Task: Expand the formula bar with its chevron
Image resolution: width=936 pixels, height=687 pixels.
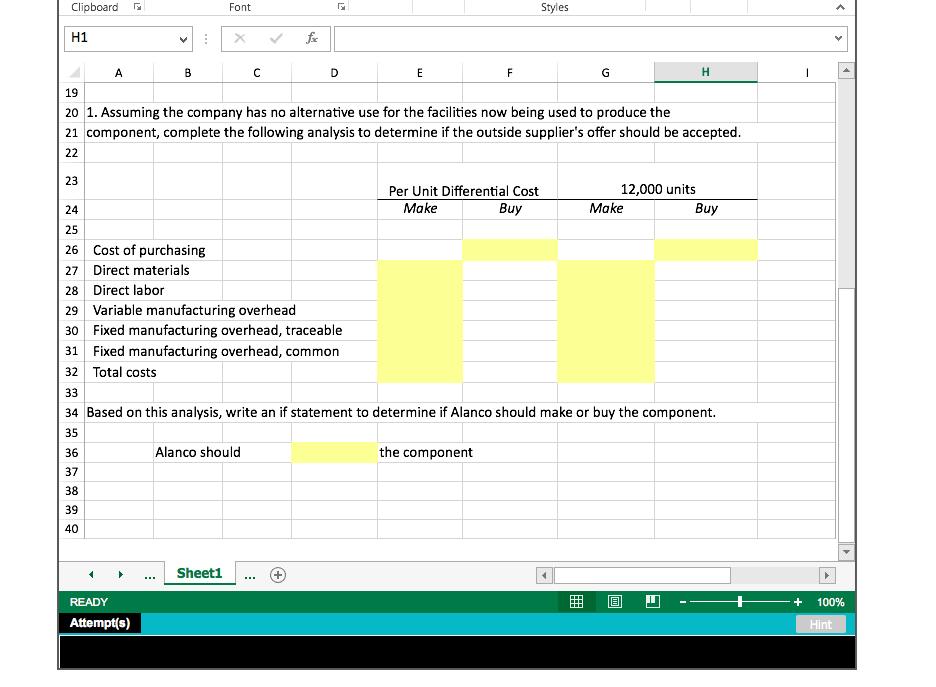Action: [x=837, y=38]
